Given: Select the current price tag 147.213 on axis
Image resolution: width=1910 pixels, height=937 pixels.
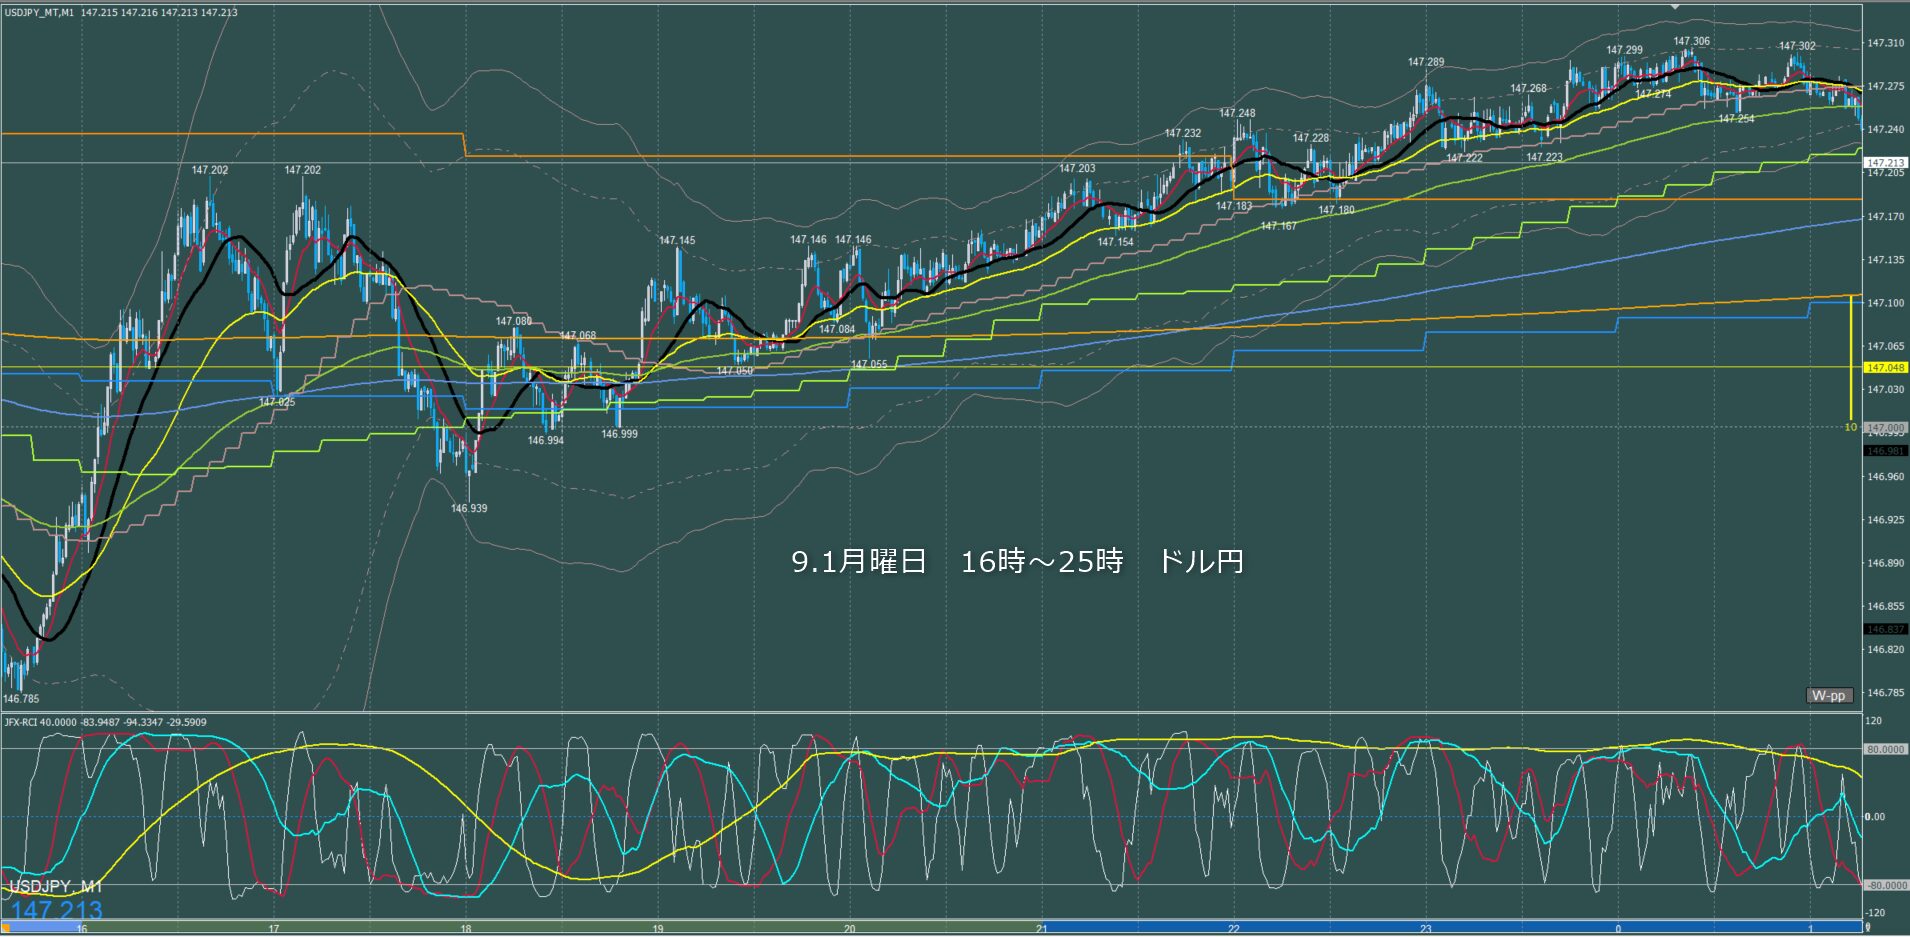Looking at the screenshot, I should [1886, 162].
